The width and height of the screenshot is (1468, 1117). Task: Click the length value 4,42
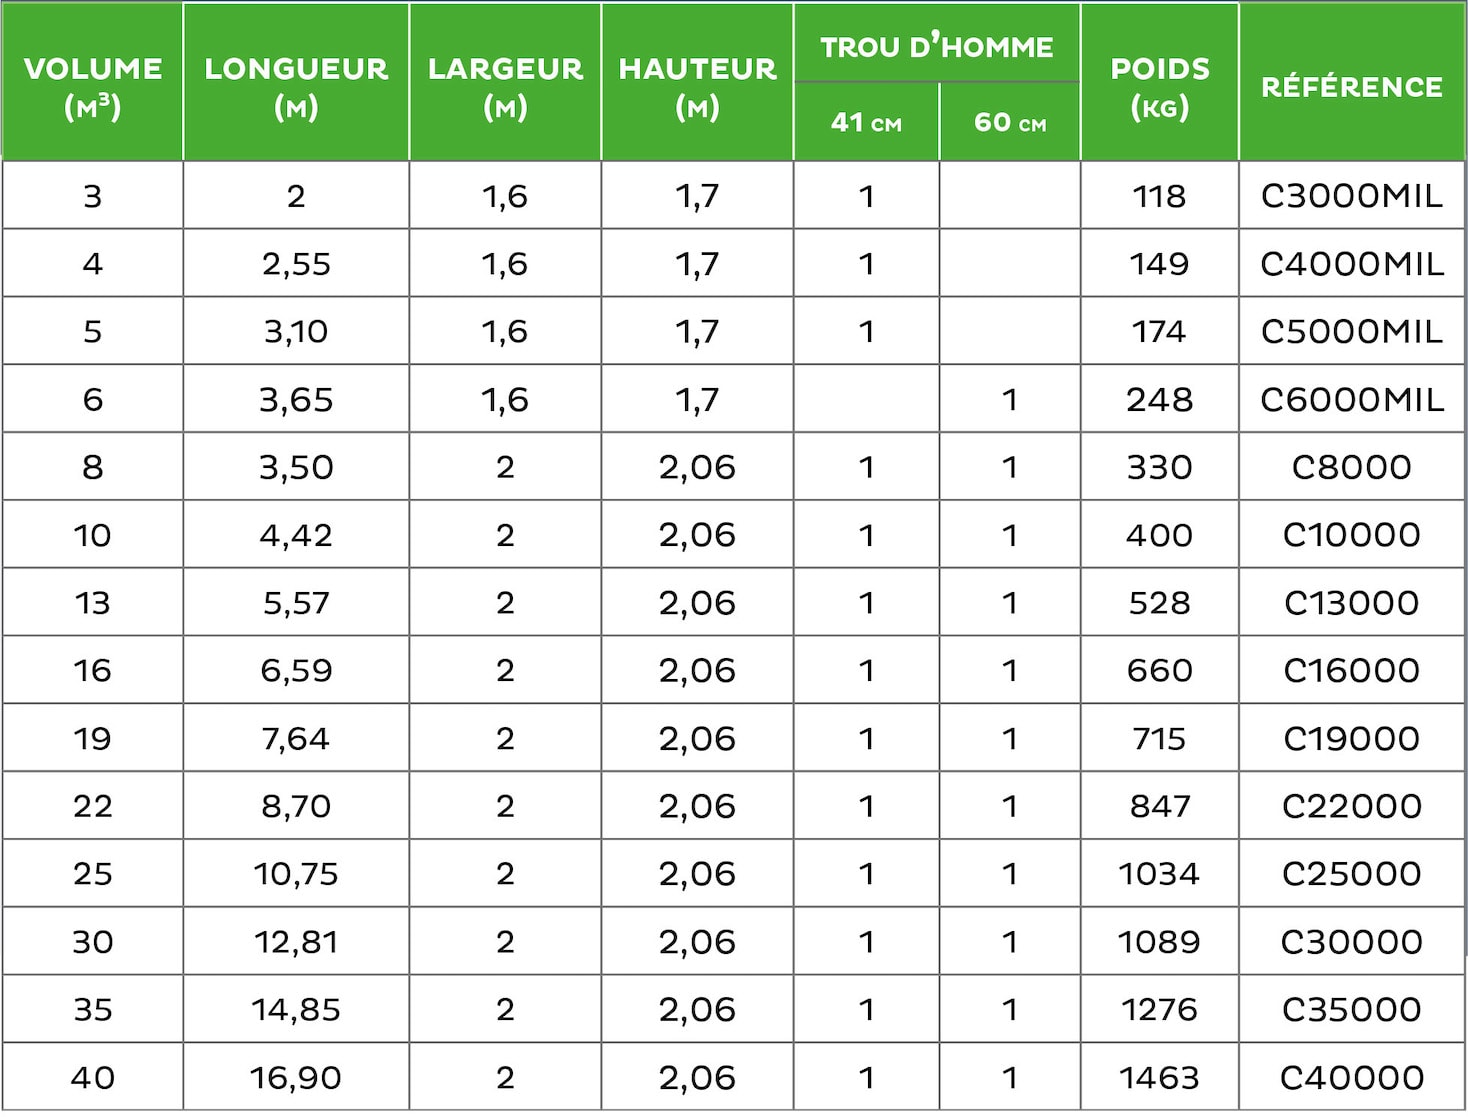tap(296, 535)
